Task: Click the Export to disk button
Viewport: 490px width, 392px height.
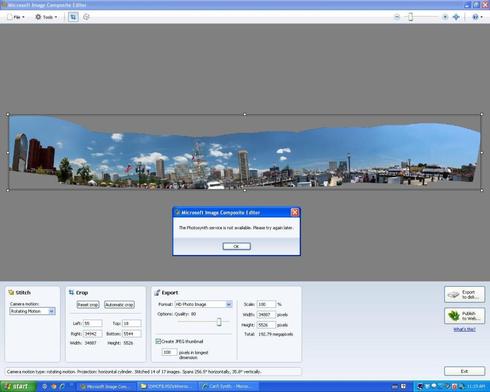Action: pos(464,295)
